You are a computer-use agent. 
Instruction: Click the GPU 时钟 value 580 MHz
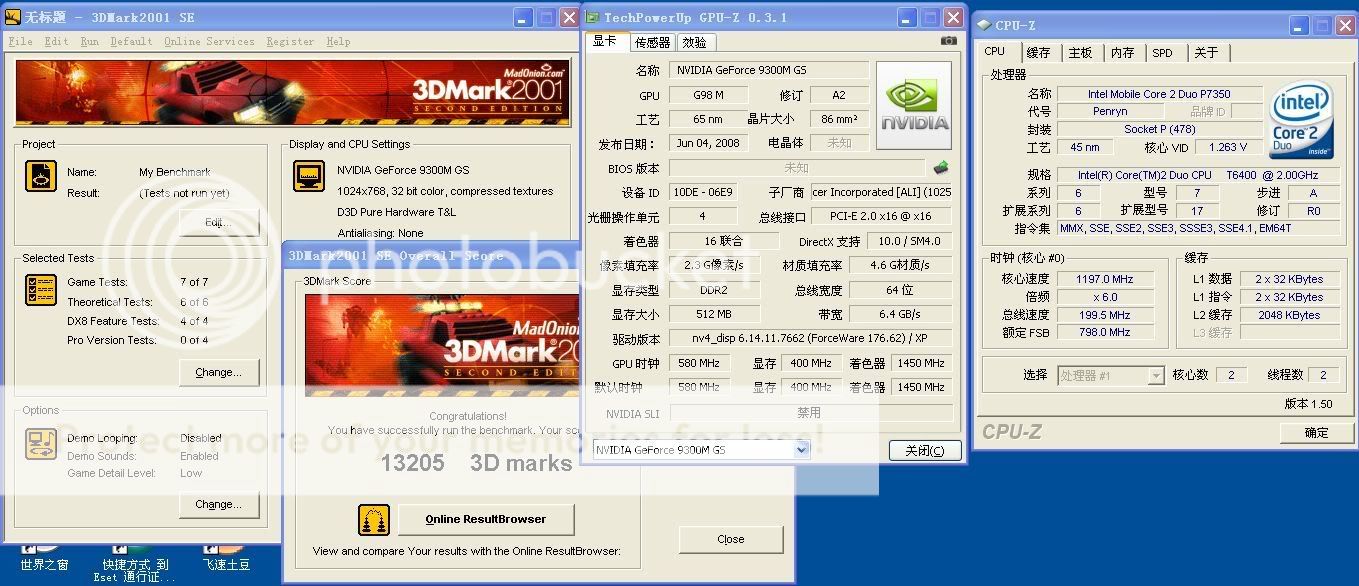(699, 363)
